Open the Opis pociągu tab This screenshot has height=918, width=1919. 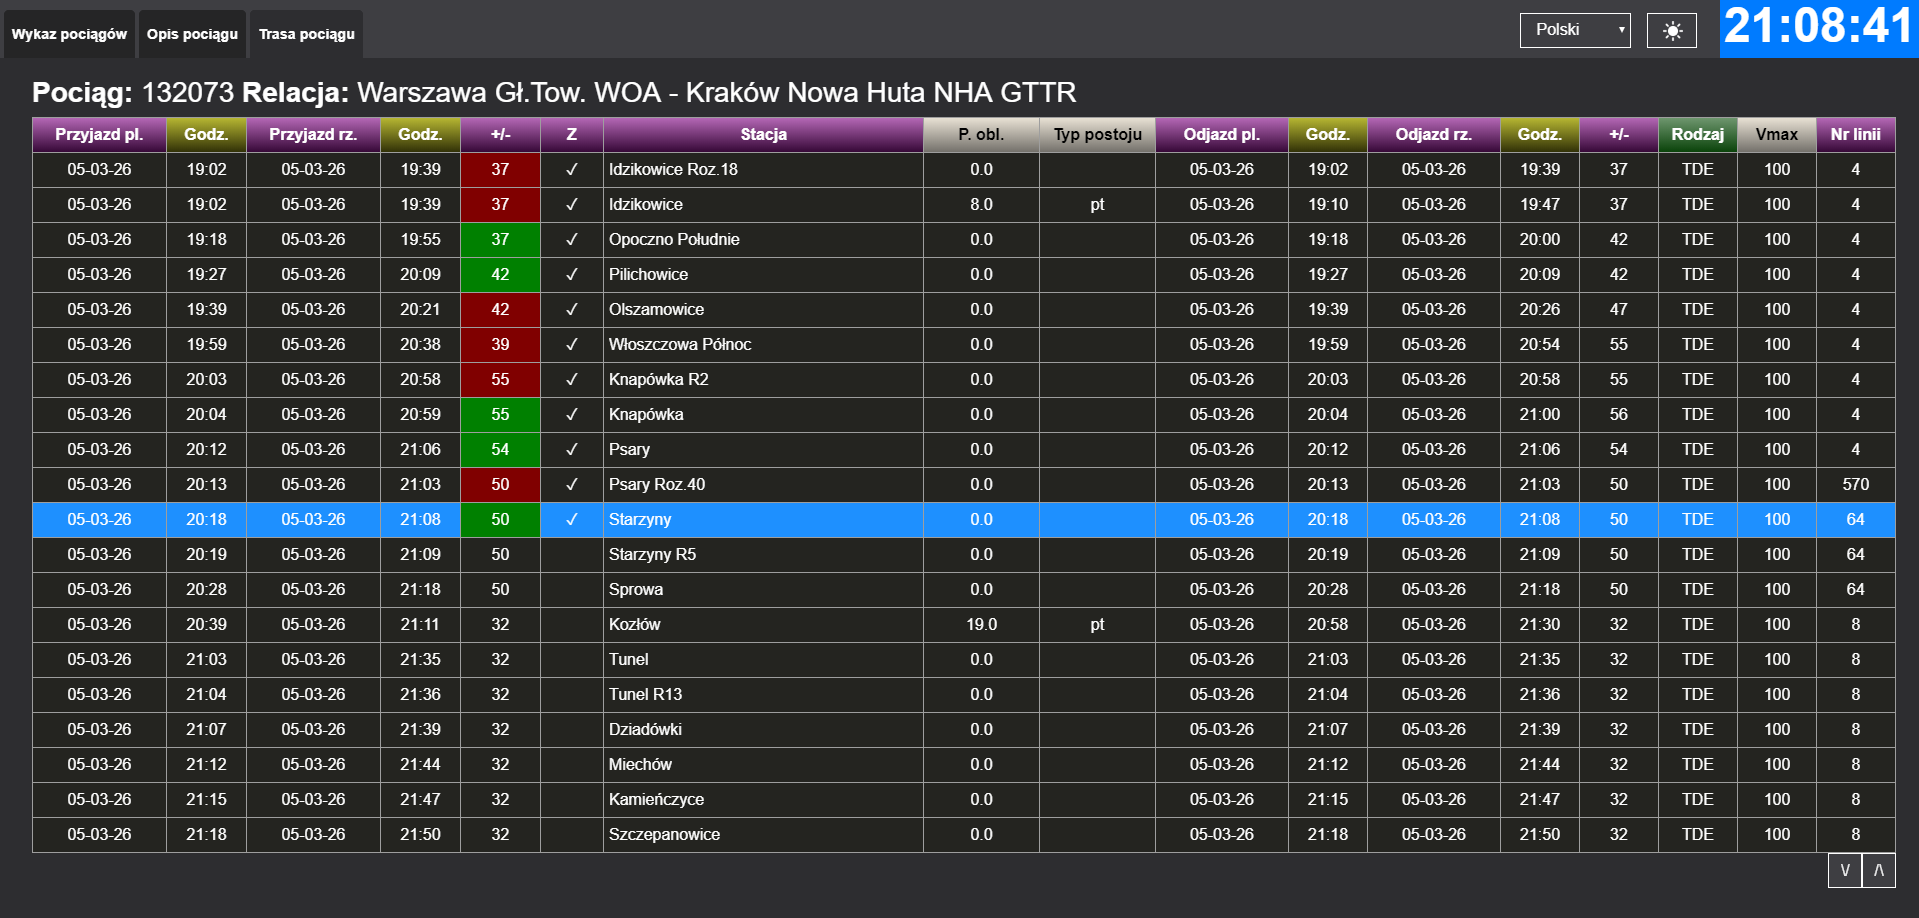pyautogui.click(x=192, y=34)
